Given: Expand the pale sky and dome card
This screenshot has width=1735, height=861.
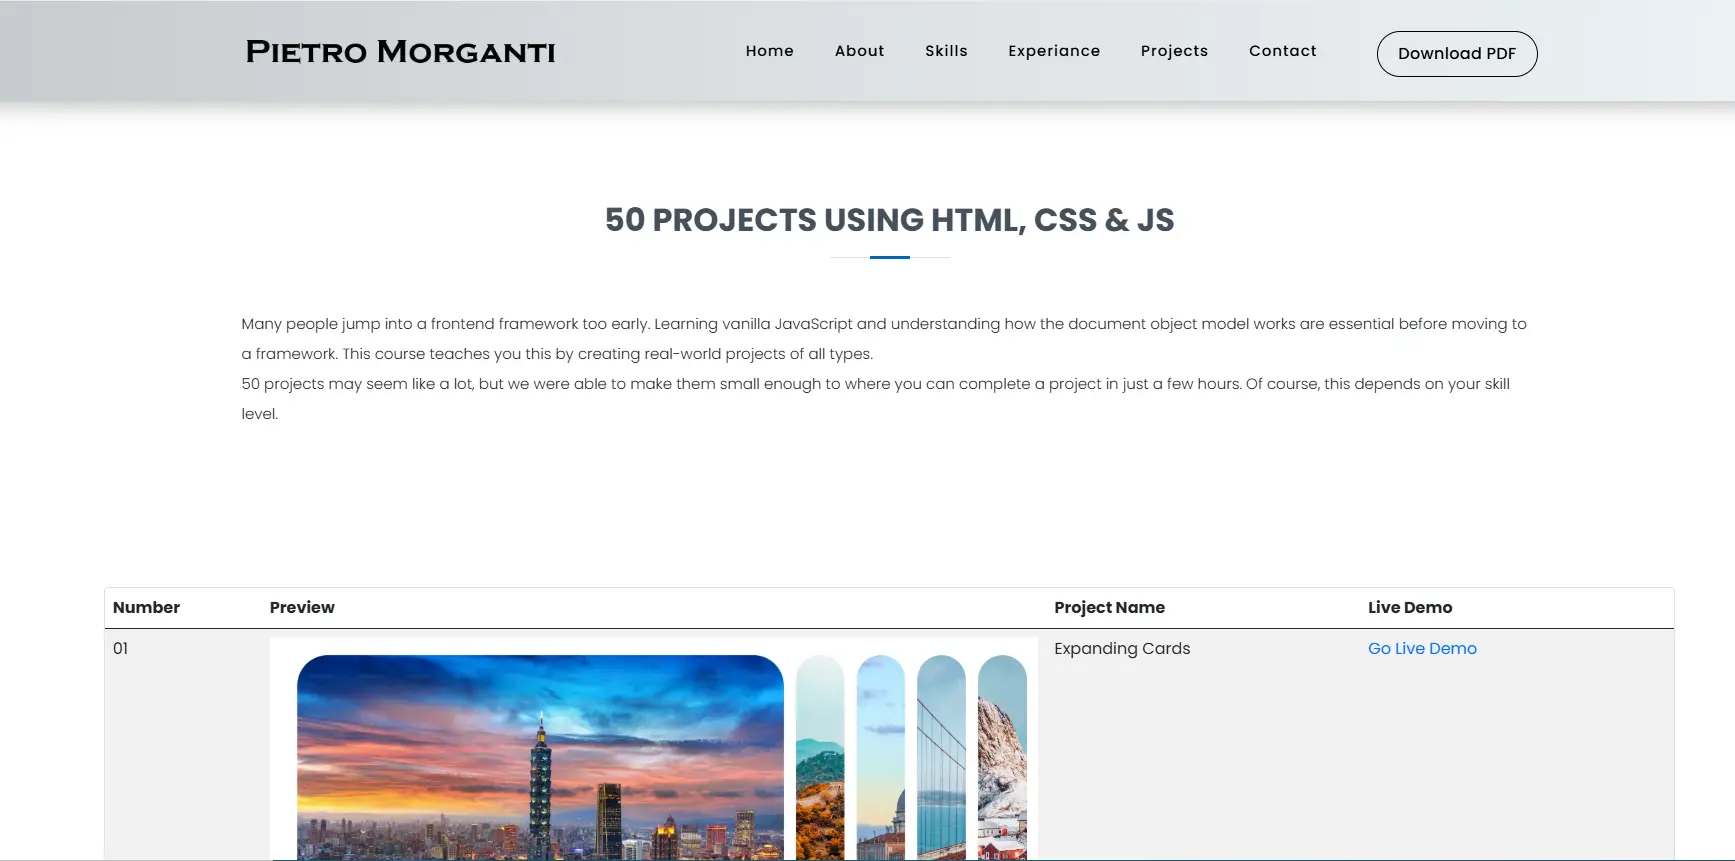Looking at the screenshot, I should 881,757.
